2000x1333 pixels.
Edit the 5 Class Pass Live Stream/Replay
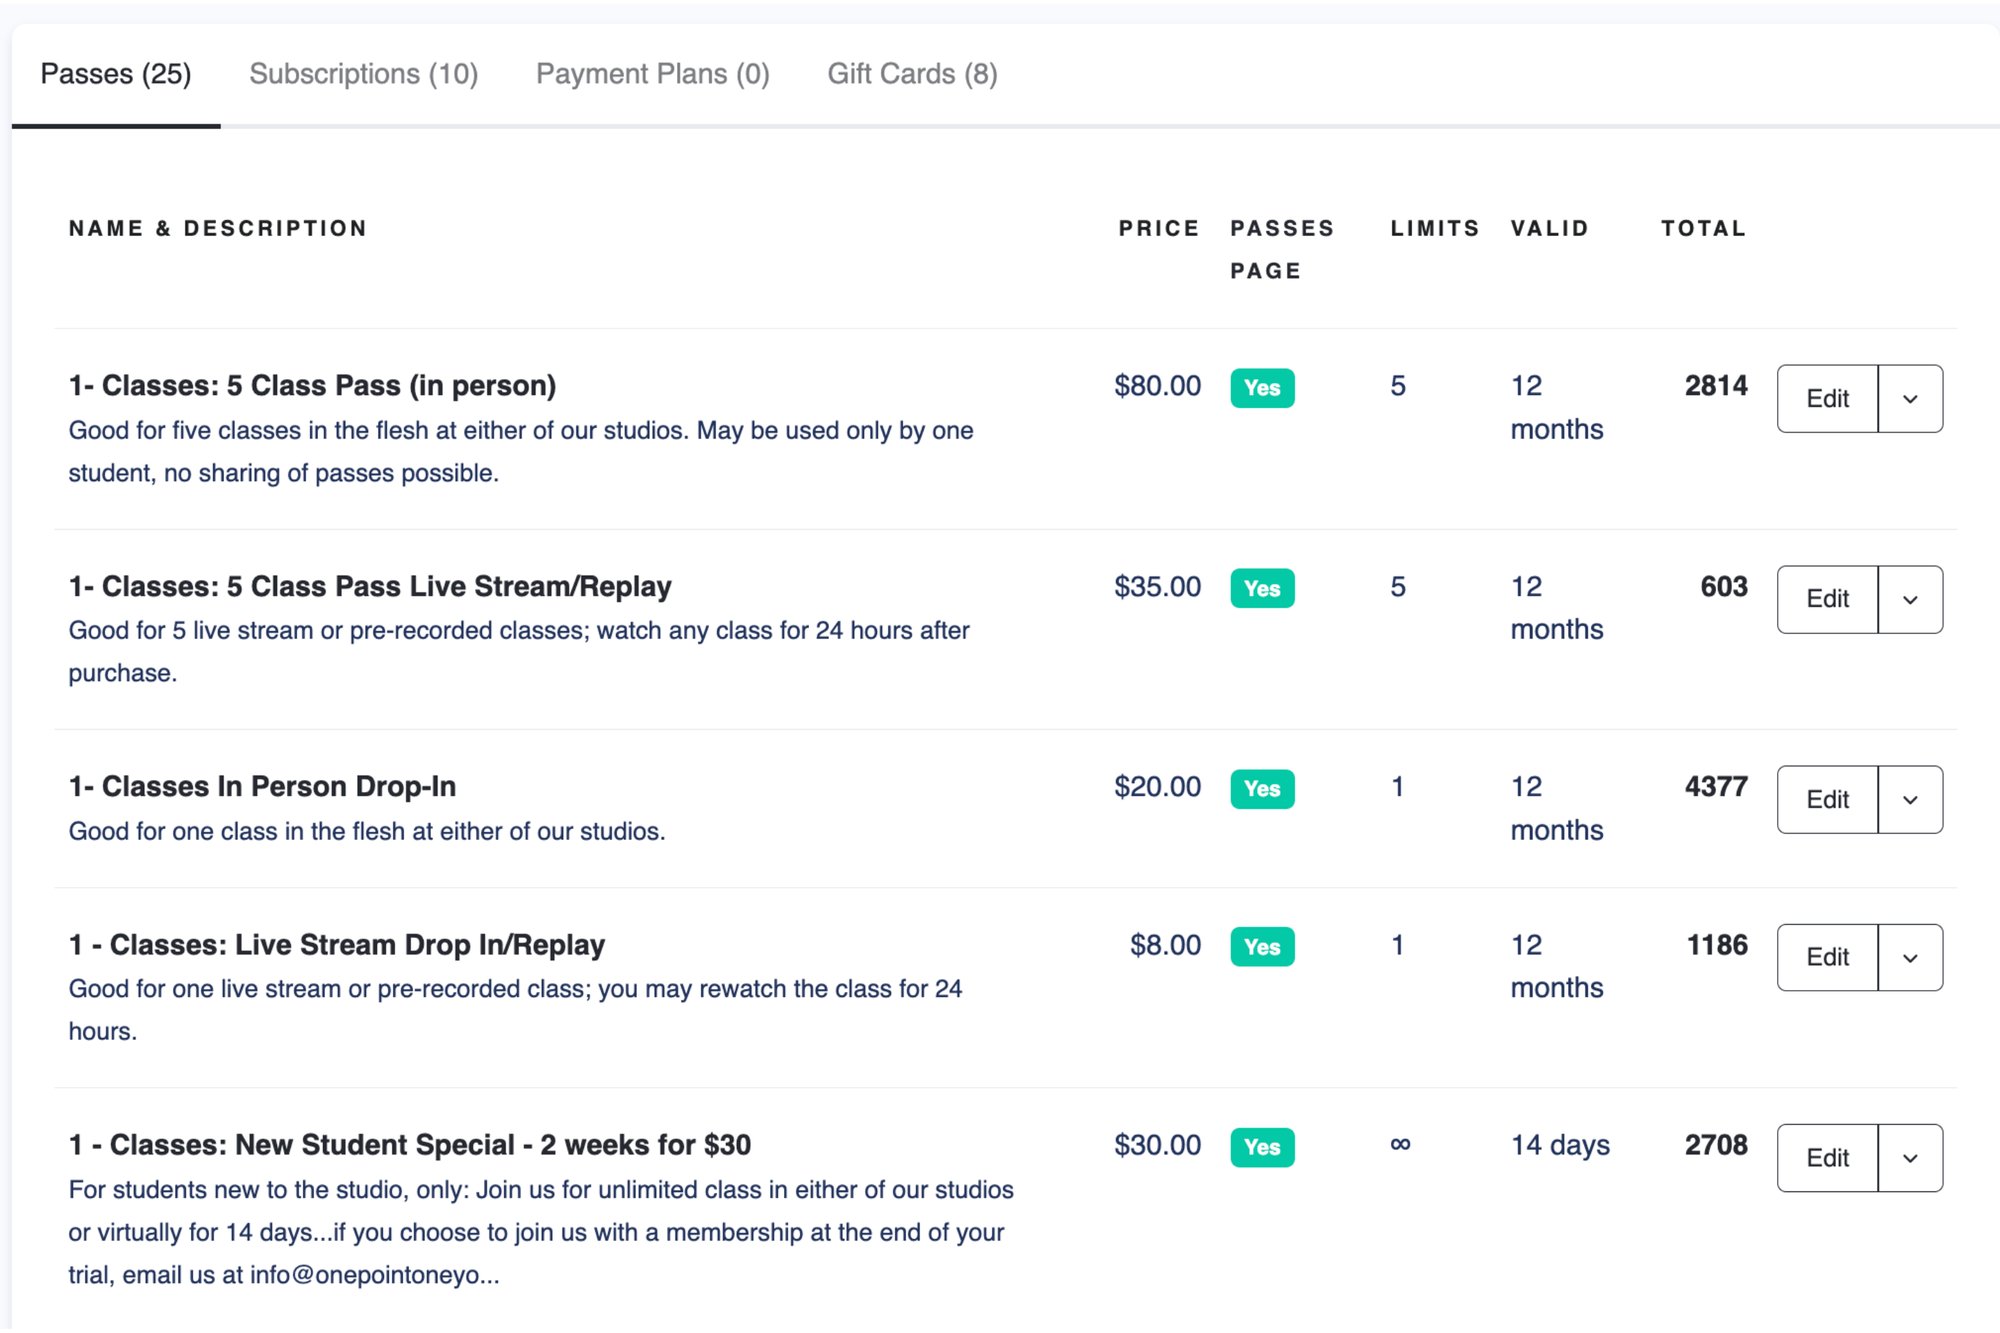(1827, 599)
